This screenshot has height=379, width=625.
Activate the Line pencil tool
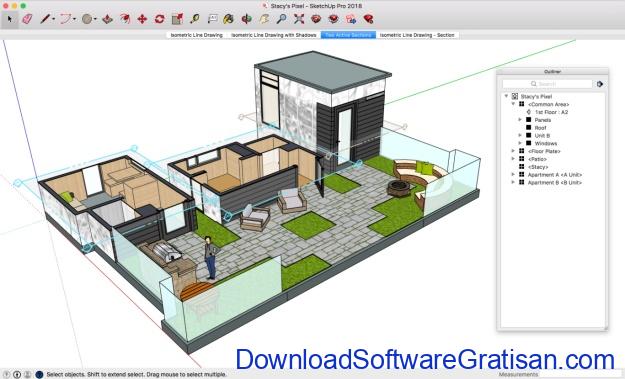(x=45, y=19)
